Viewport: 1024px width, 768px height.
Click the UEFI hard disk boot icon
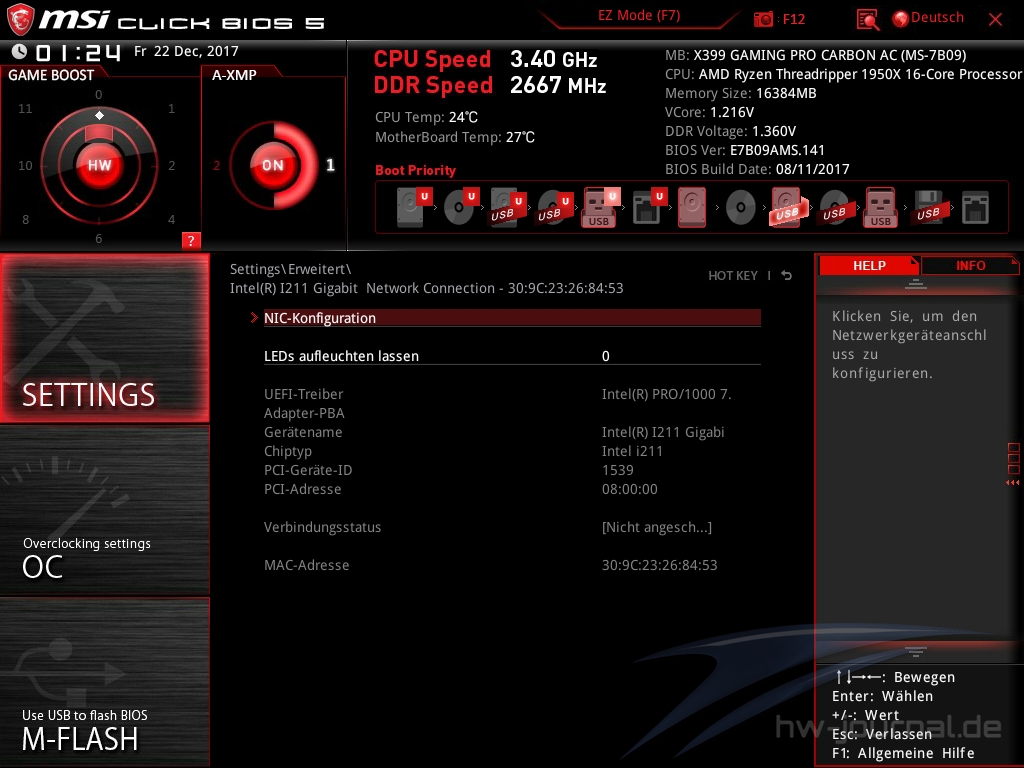(413, 207)
